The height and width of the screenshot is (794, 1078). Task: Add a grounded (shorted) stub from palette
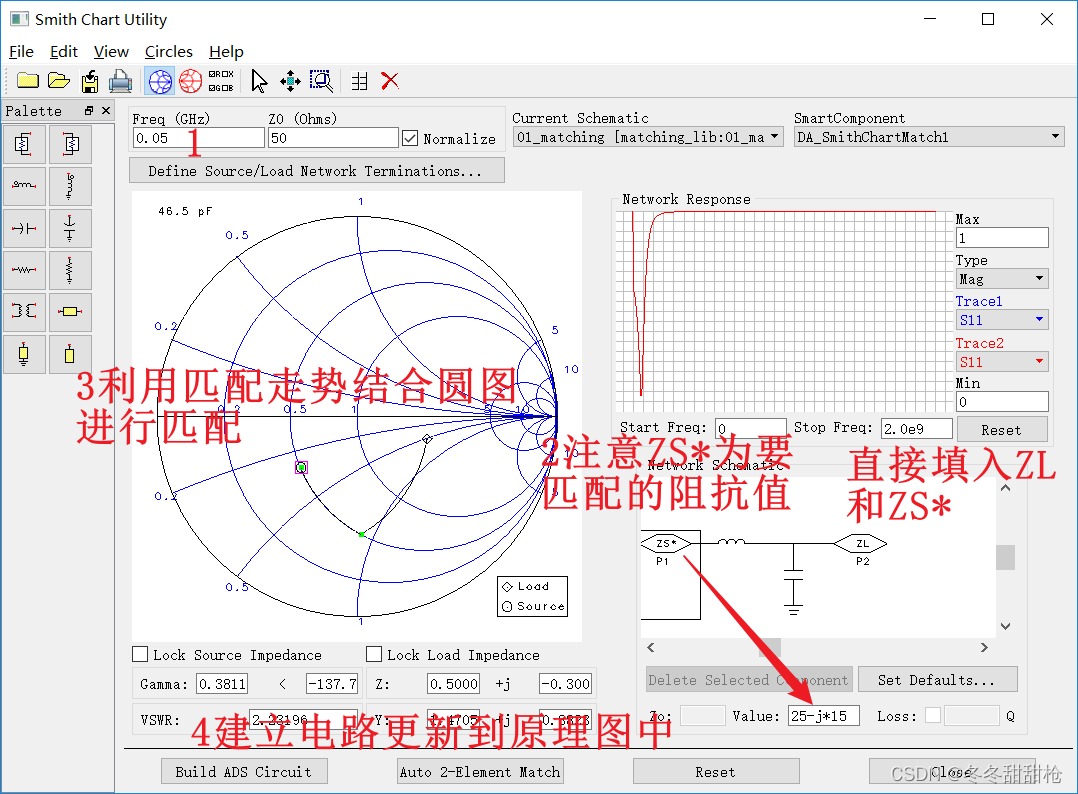tap(24, 354)
